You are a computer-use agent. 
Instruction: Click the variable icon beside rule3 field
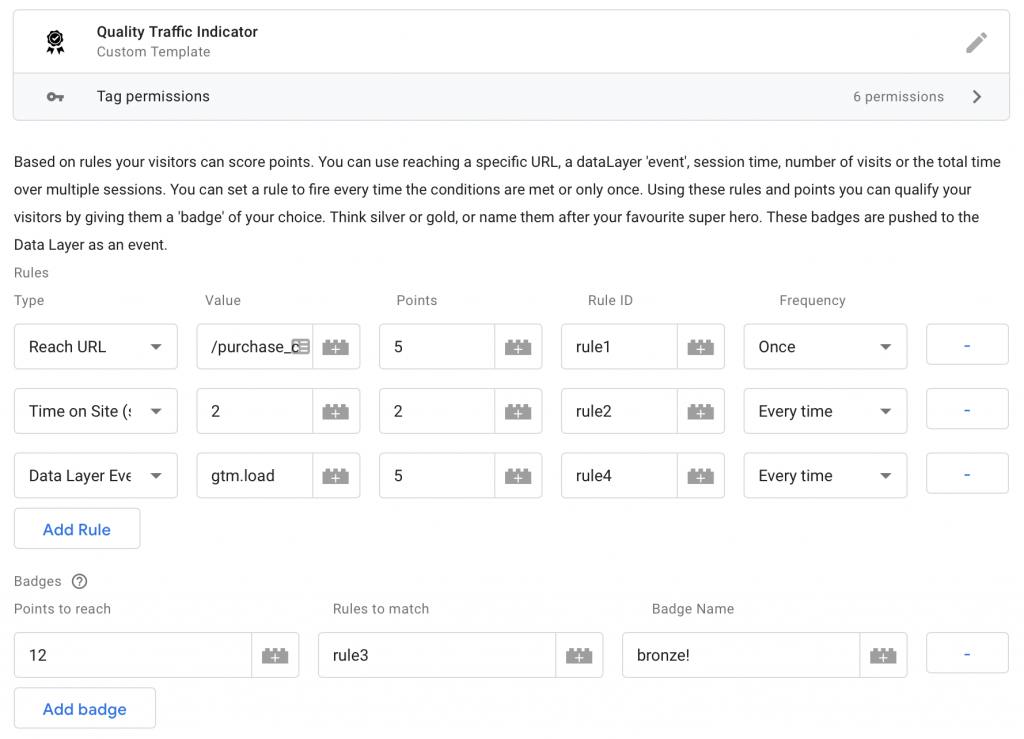pos(579,655)
